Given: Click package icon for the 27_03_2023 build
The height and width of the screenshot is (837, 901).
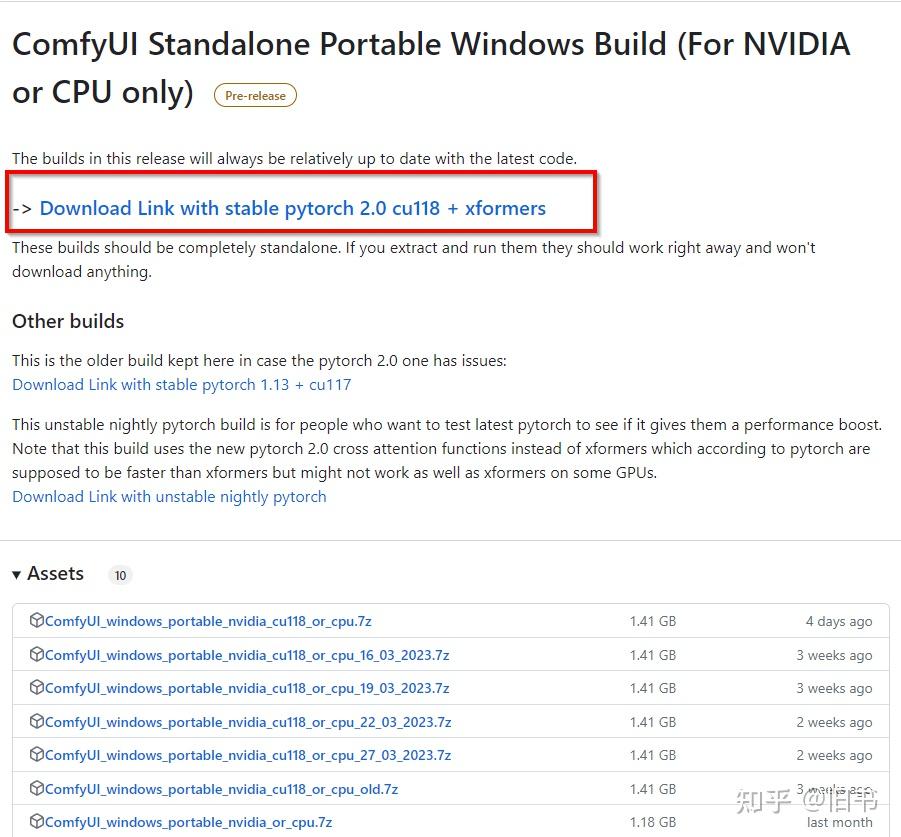Looking at the screenshot, I should coord(37,755).
